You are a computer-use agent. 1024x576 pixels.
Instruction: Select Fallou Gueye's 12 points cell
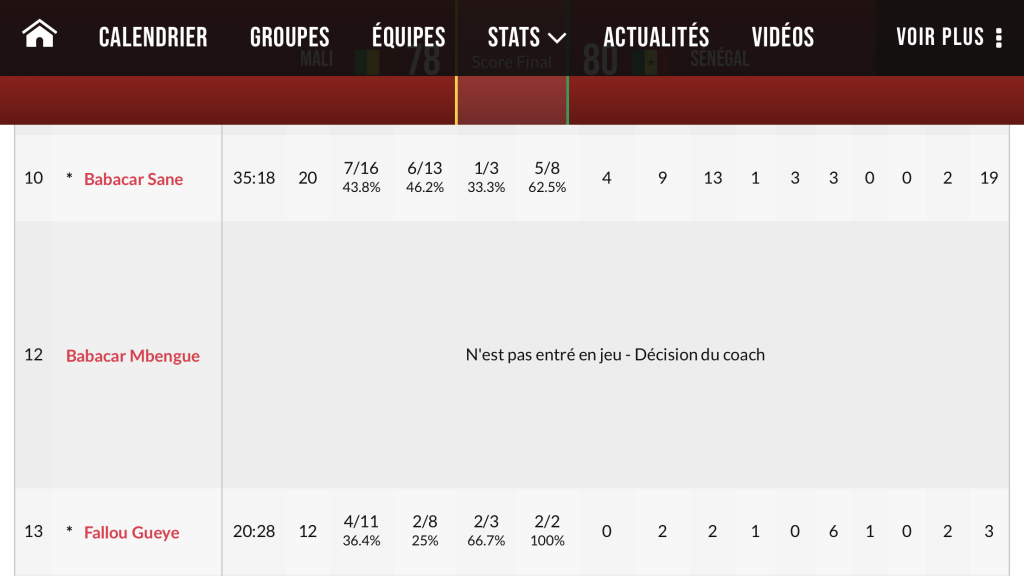click(x=308, y=531)
